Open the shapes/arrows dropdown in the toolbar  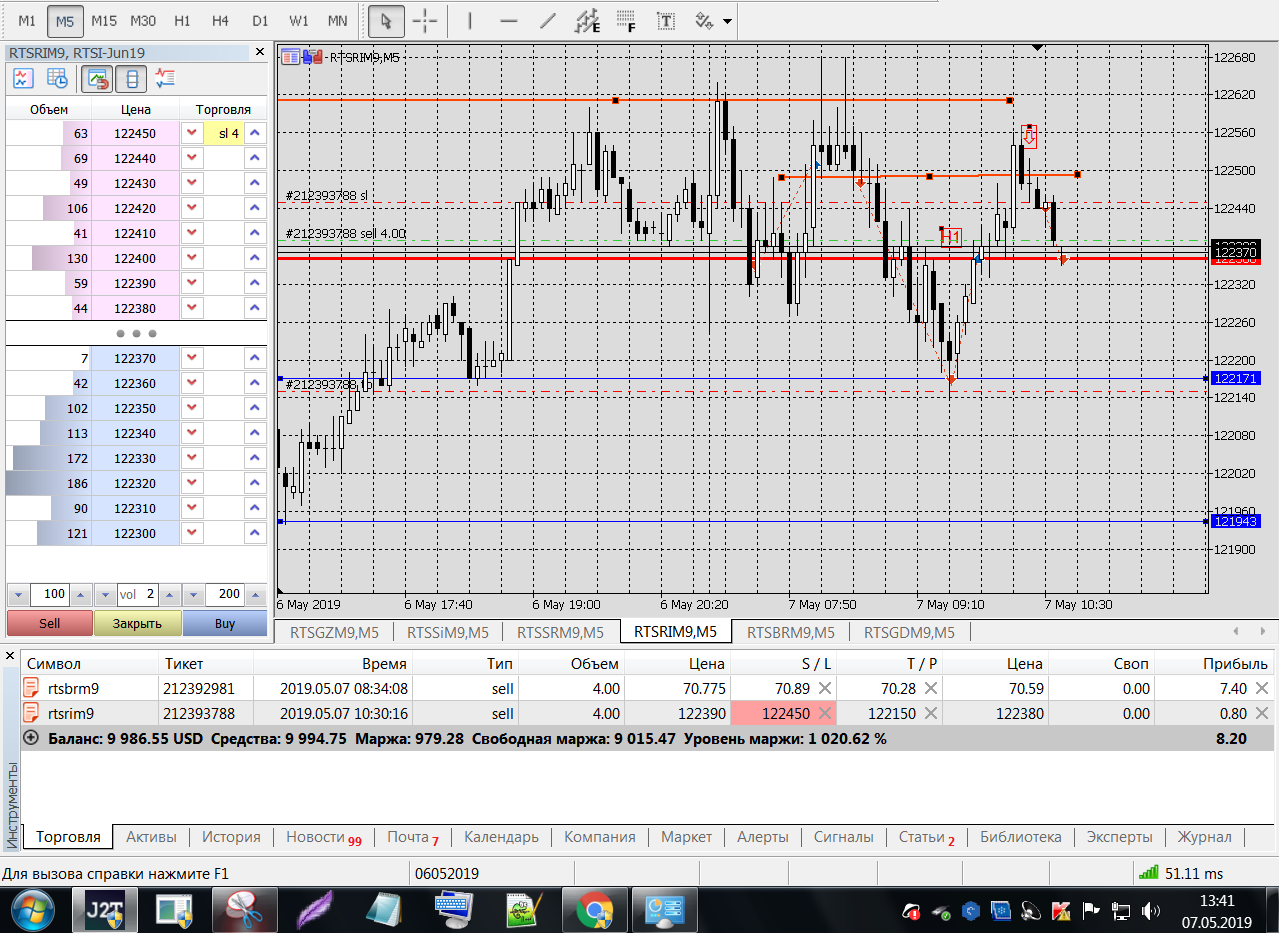click(726, 21)
